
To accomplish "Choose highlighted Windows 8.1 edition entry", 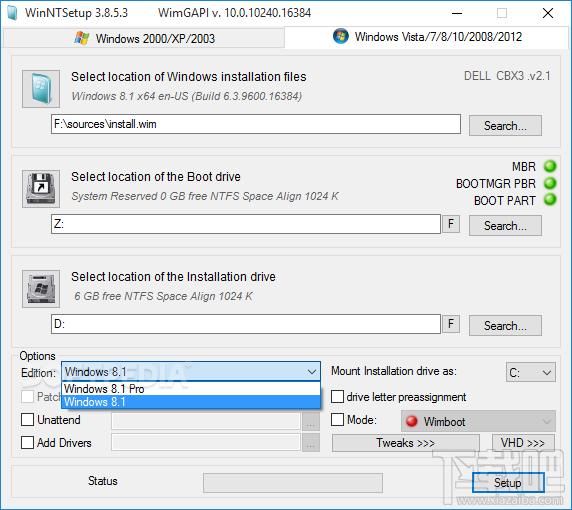I will tap(191, 402).
